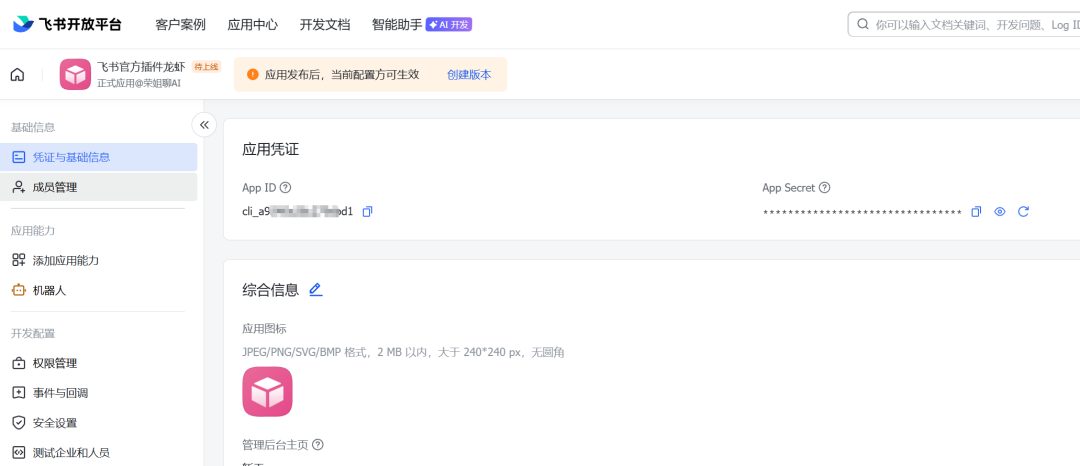Viewport: 1080px width, 466px height.
Task: Reveal the App Secret with eye icon
Action: (1000, 211)
